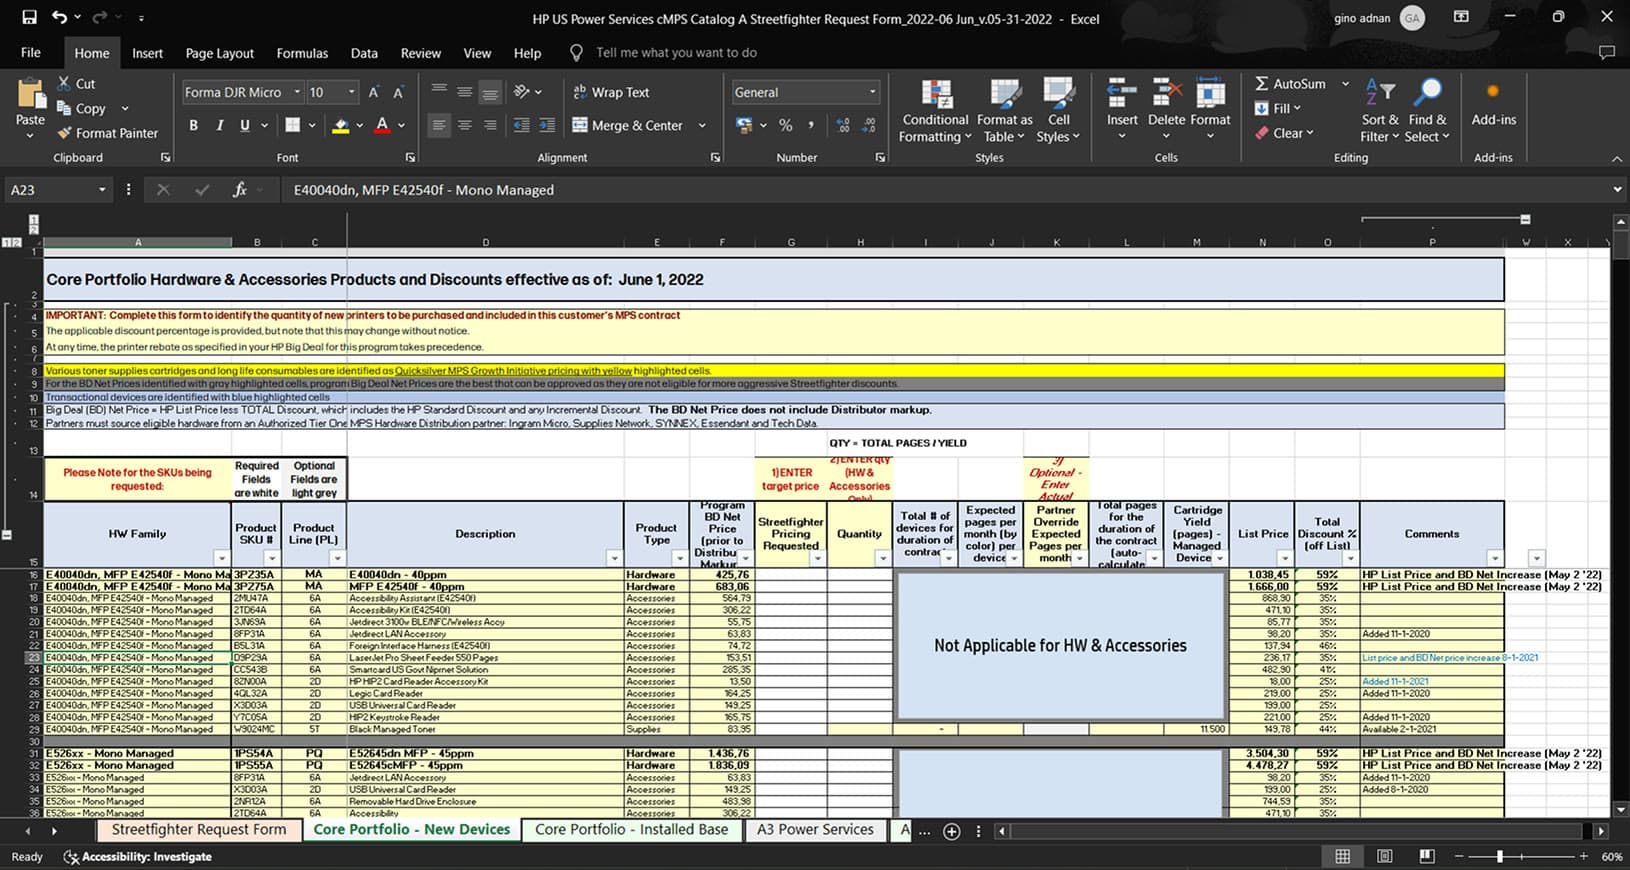Decrease font size with the smaller A icon

[397, 92]
